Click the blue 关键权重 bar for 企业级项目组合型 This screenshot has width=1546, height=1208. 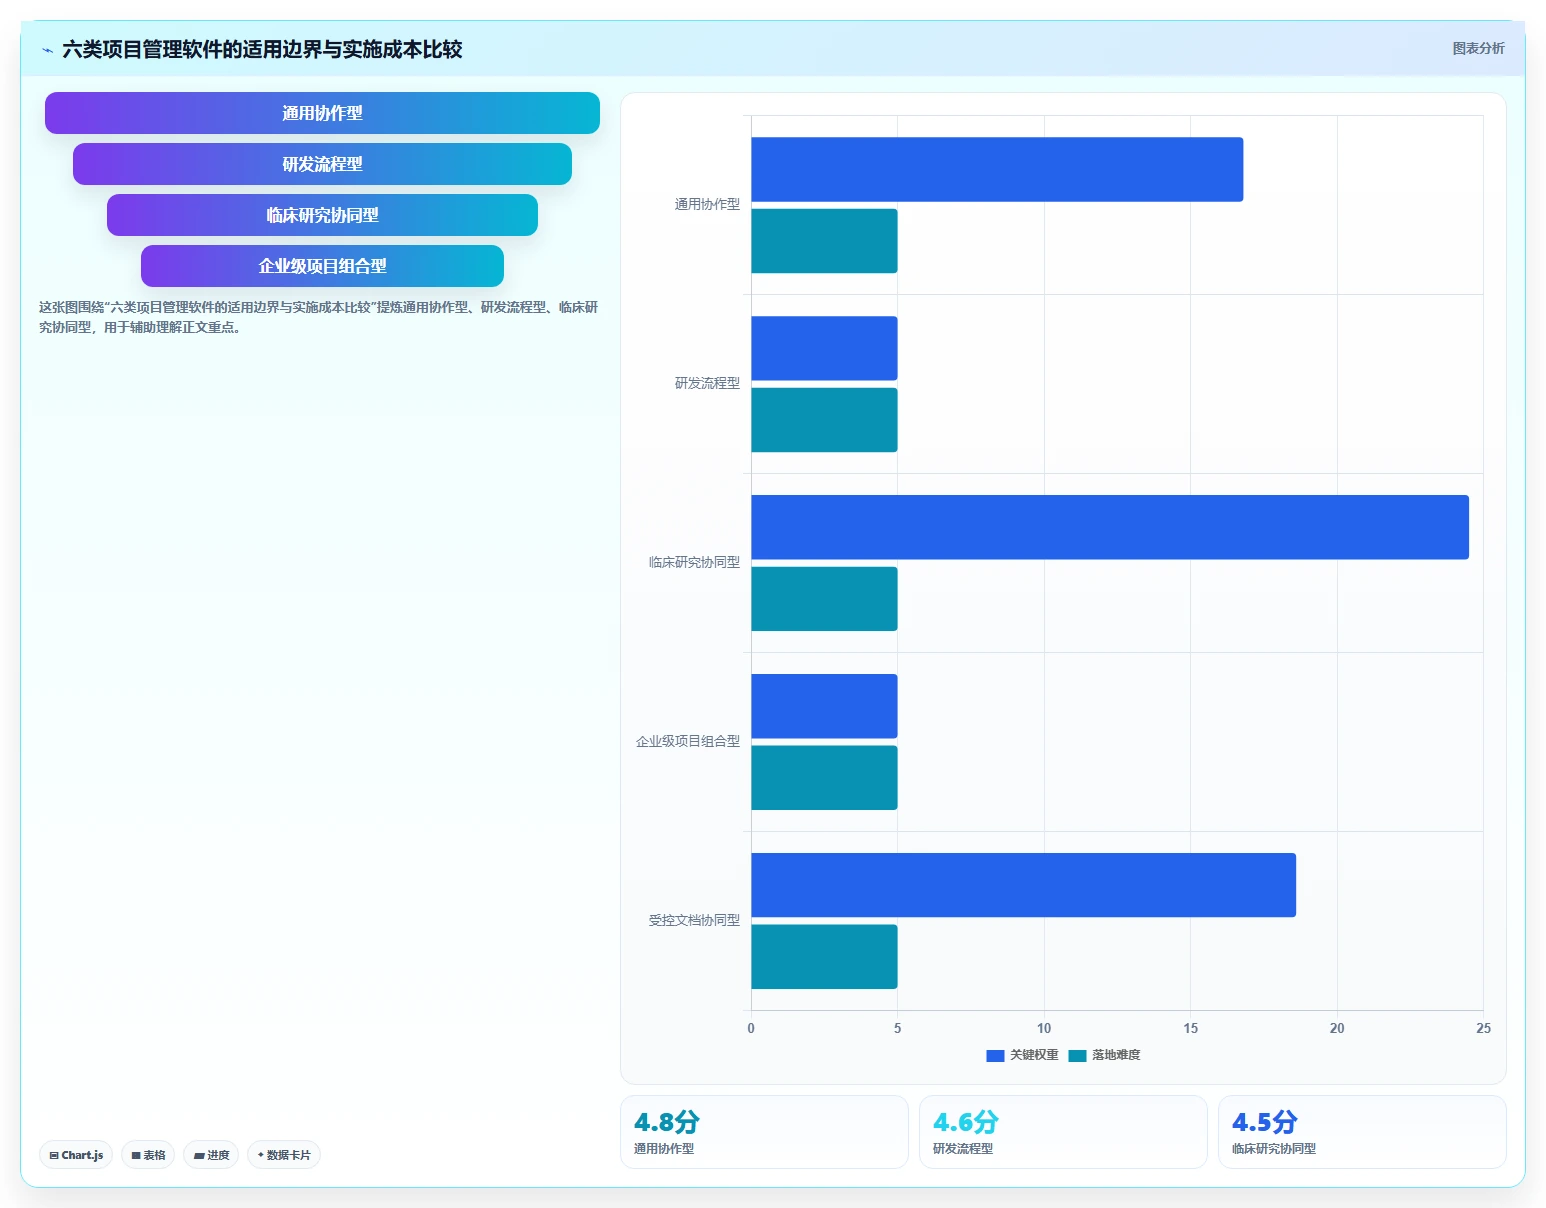pyautogui.click(x=824, y=706)
